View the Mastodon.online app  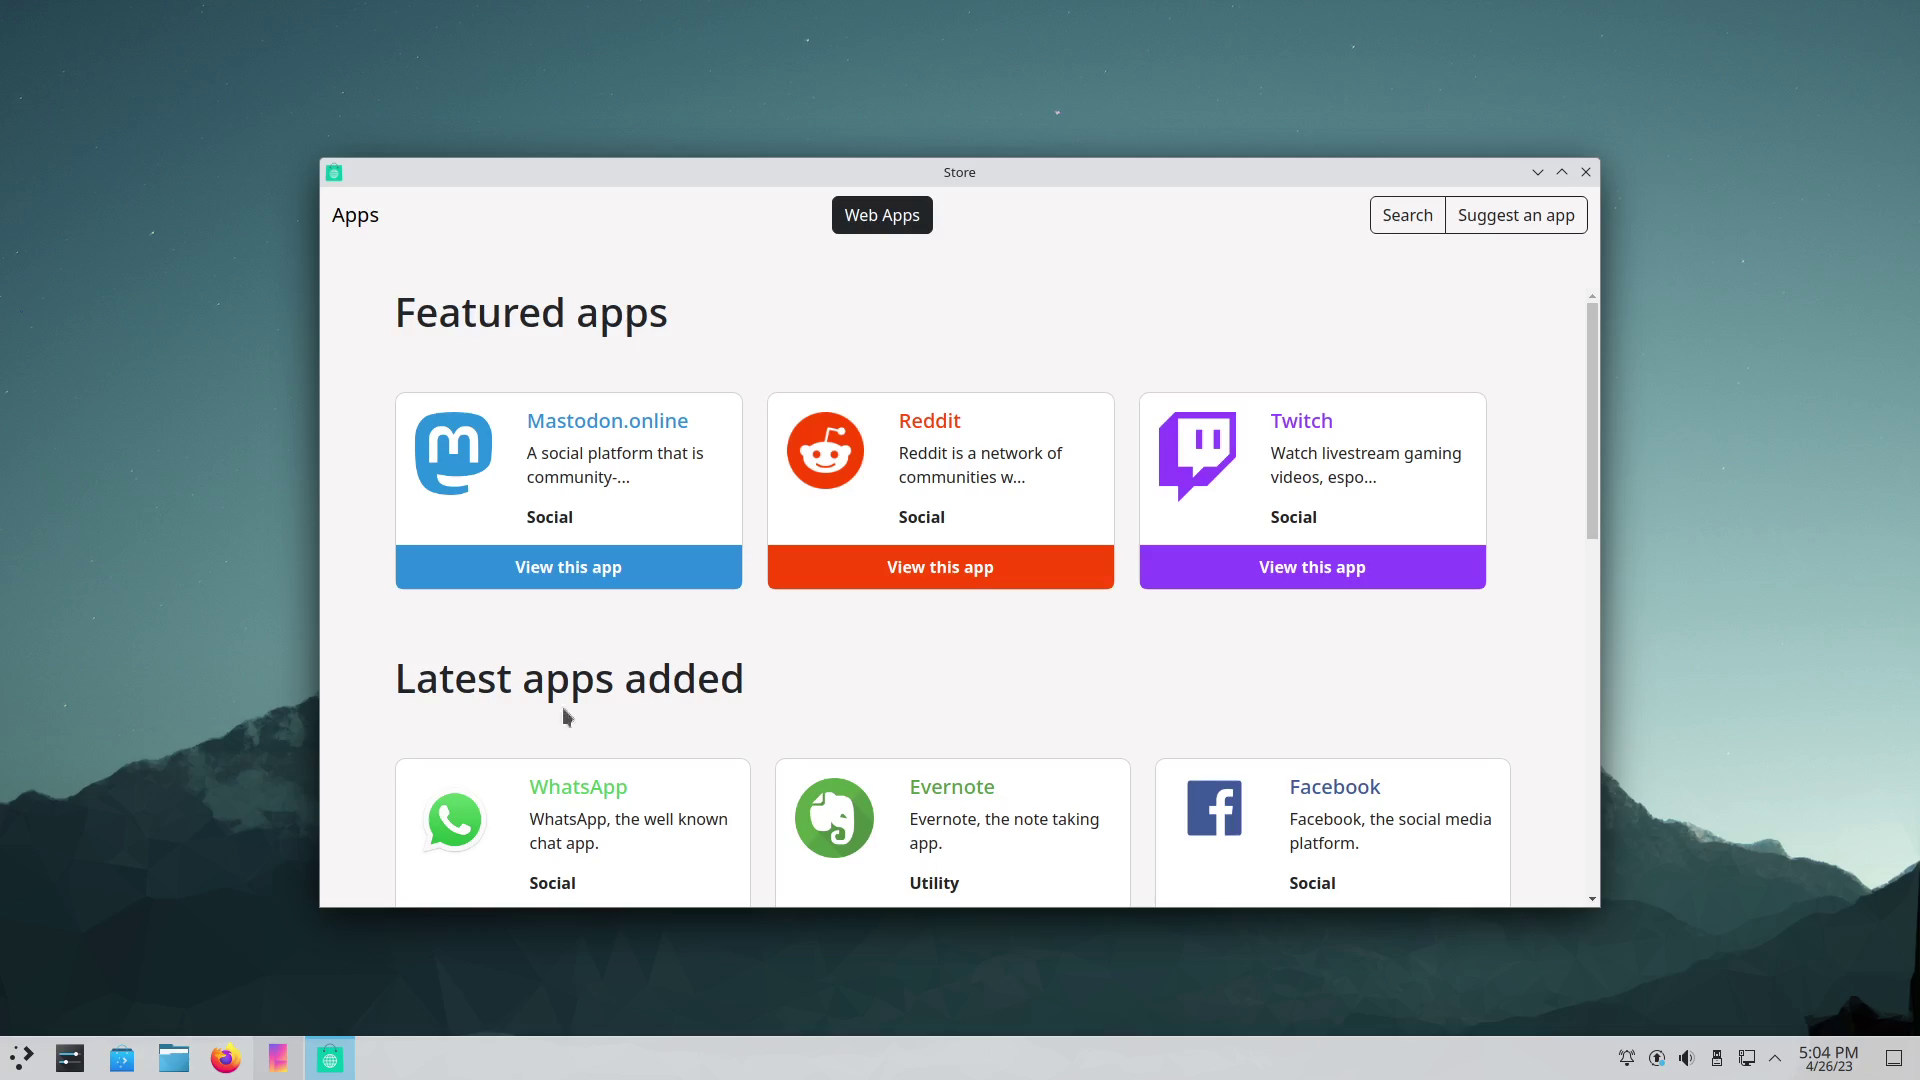click(x=568, y=567)
